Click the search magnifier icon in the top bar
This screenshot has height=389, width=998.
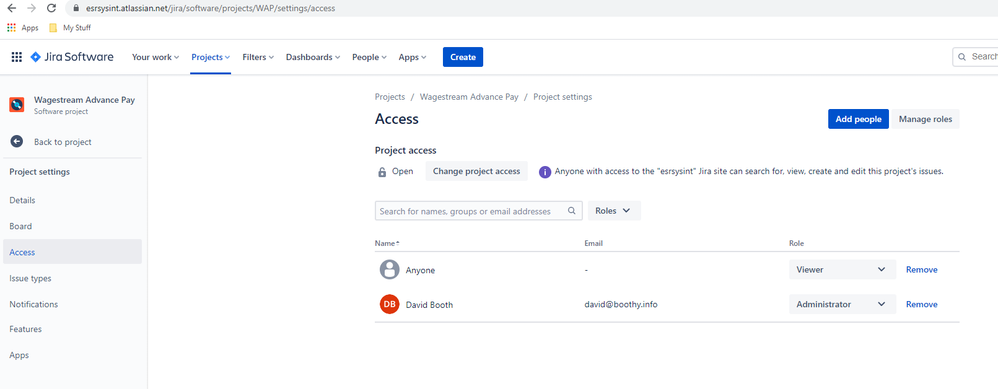(x=962, y=57)
